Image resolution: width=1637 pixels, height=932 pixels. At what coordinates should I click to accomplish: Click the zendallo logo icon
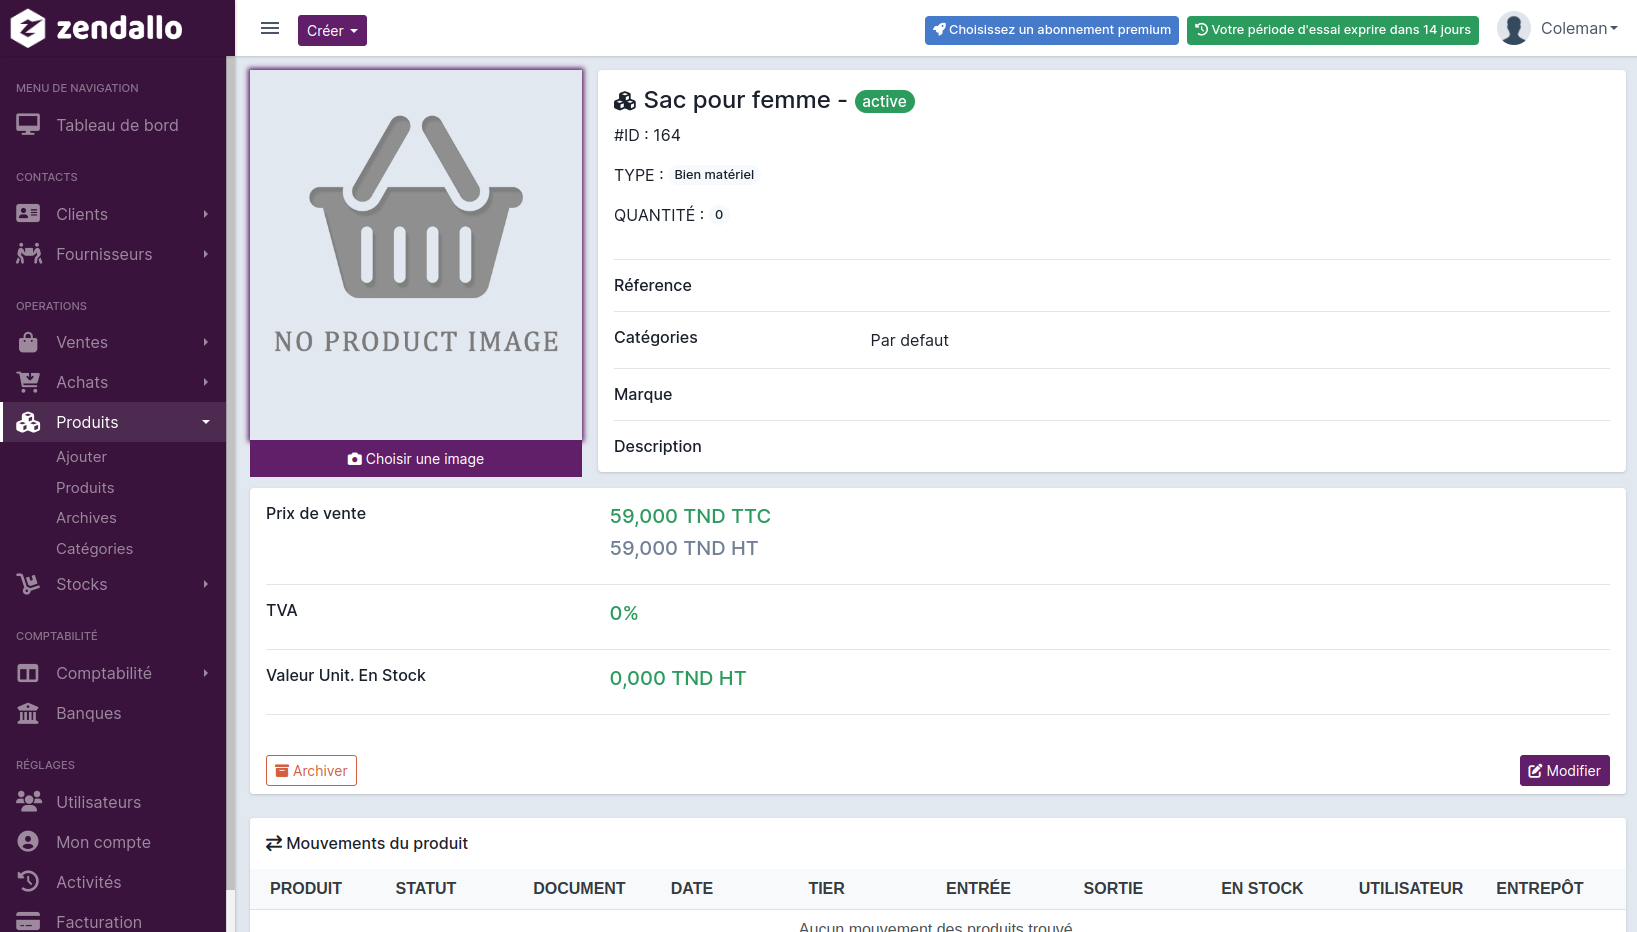[28, 28]
